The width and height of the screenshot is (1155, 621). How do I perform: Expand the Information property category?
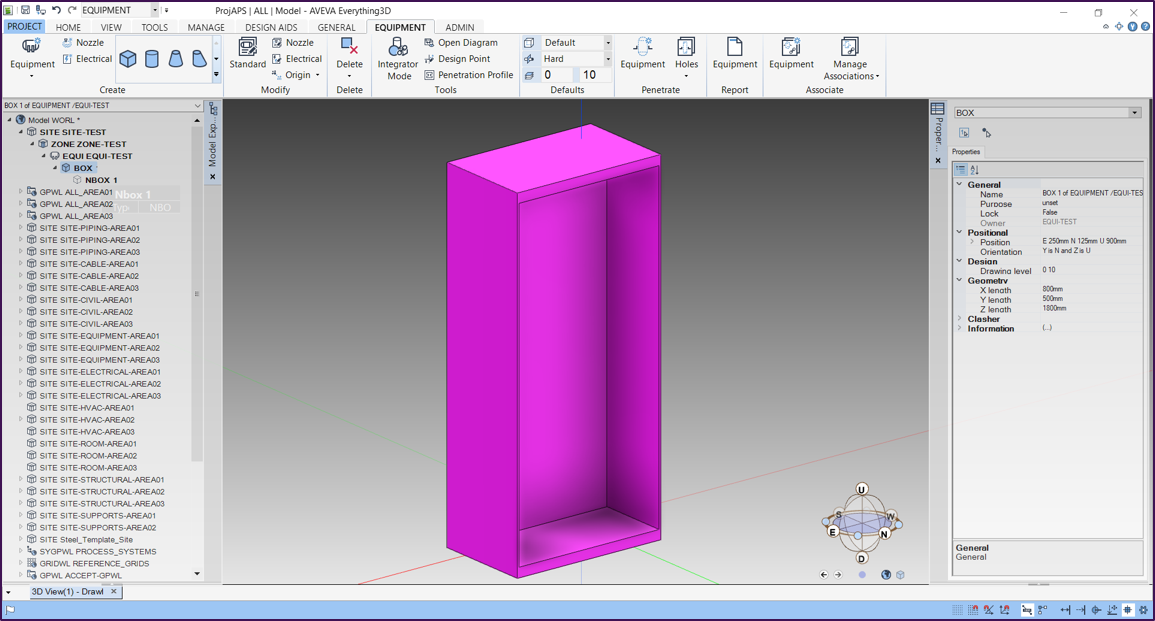point(959,329)
